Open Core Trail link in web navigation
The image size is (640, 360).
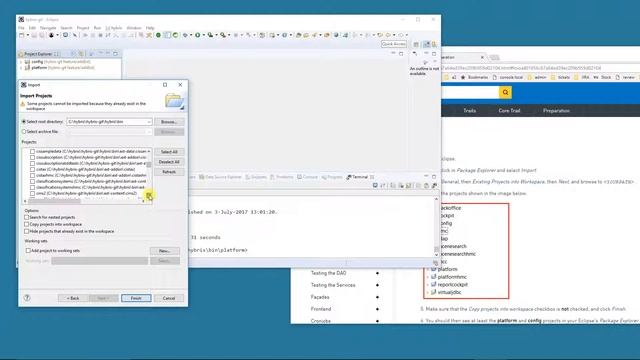coord(509,111)
